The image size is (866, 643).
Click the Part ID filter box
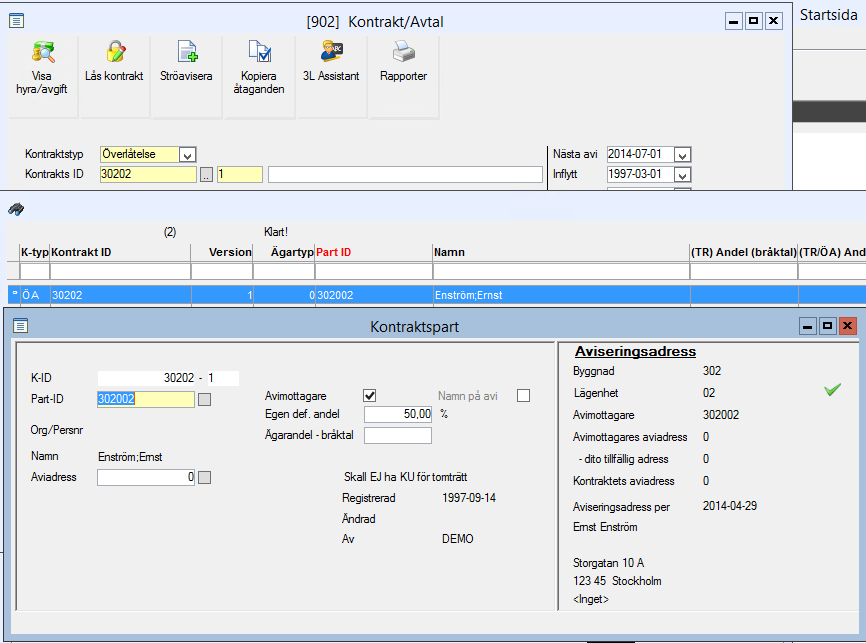374,271
